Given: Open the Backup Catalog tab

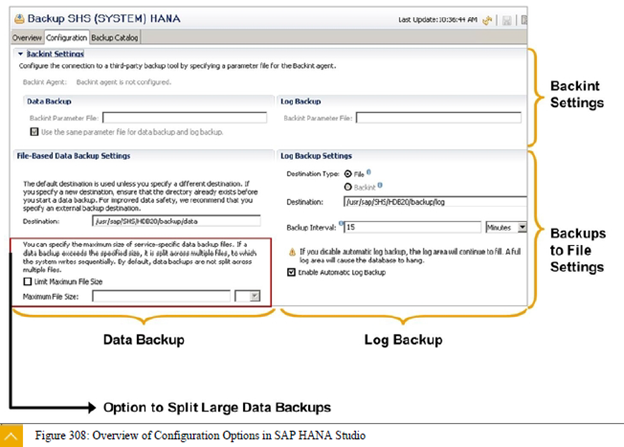Looking at the screenshot, I should [x=115, y=38].
